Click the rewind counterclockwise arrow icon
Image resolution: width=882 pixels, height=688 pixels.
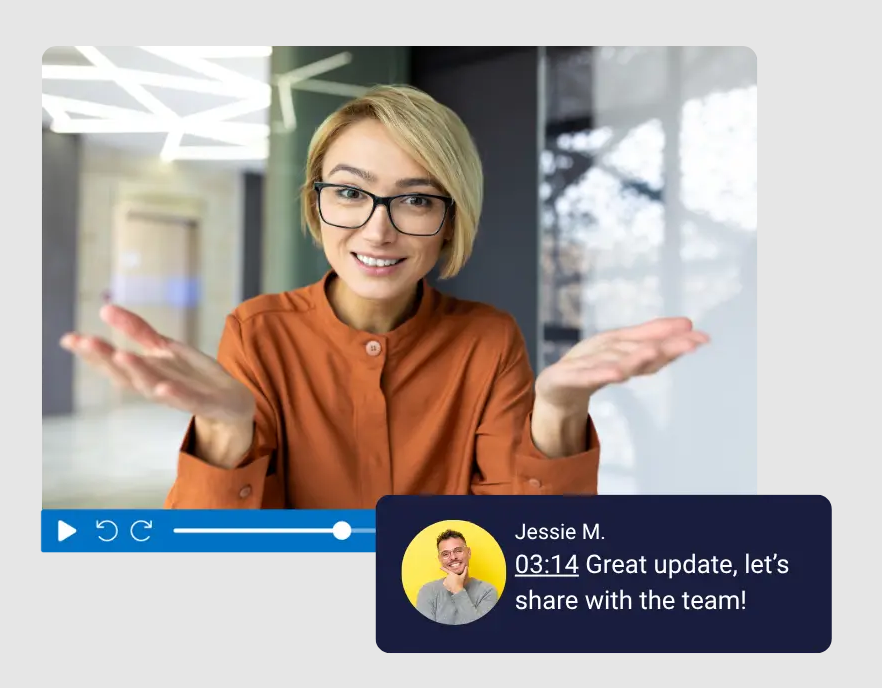106,531
